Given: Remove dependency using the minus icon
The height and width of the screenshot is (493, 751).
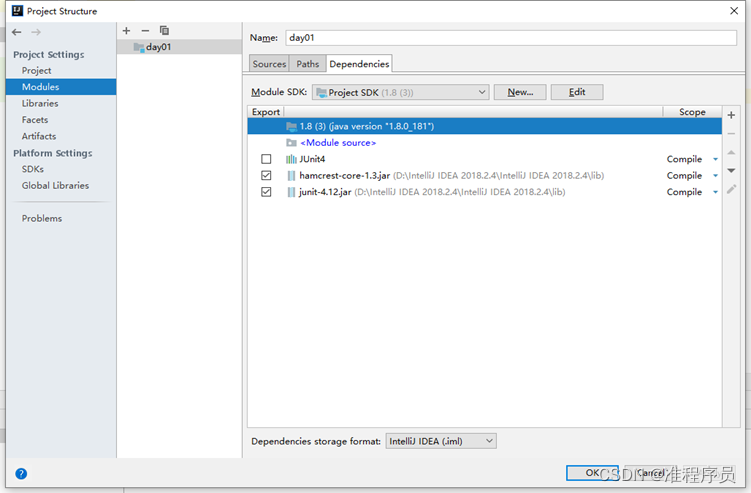Looking at the screenshot, I should (731, 134).
